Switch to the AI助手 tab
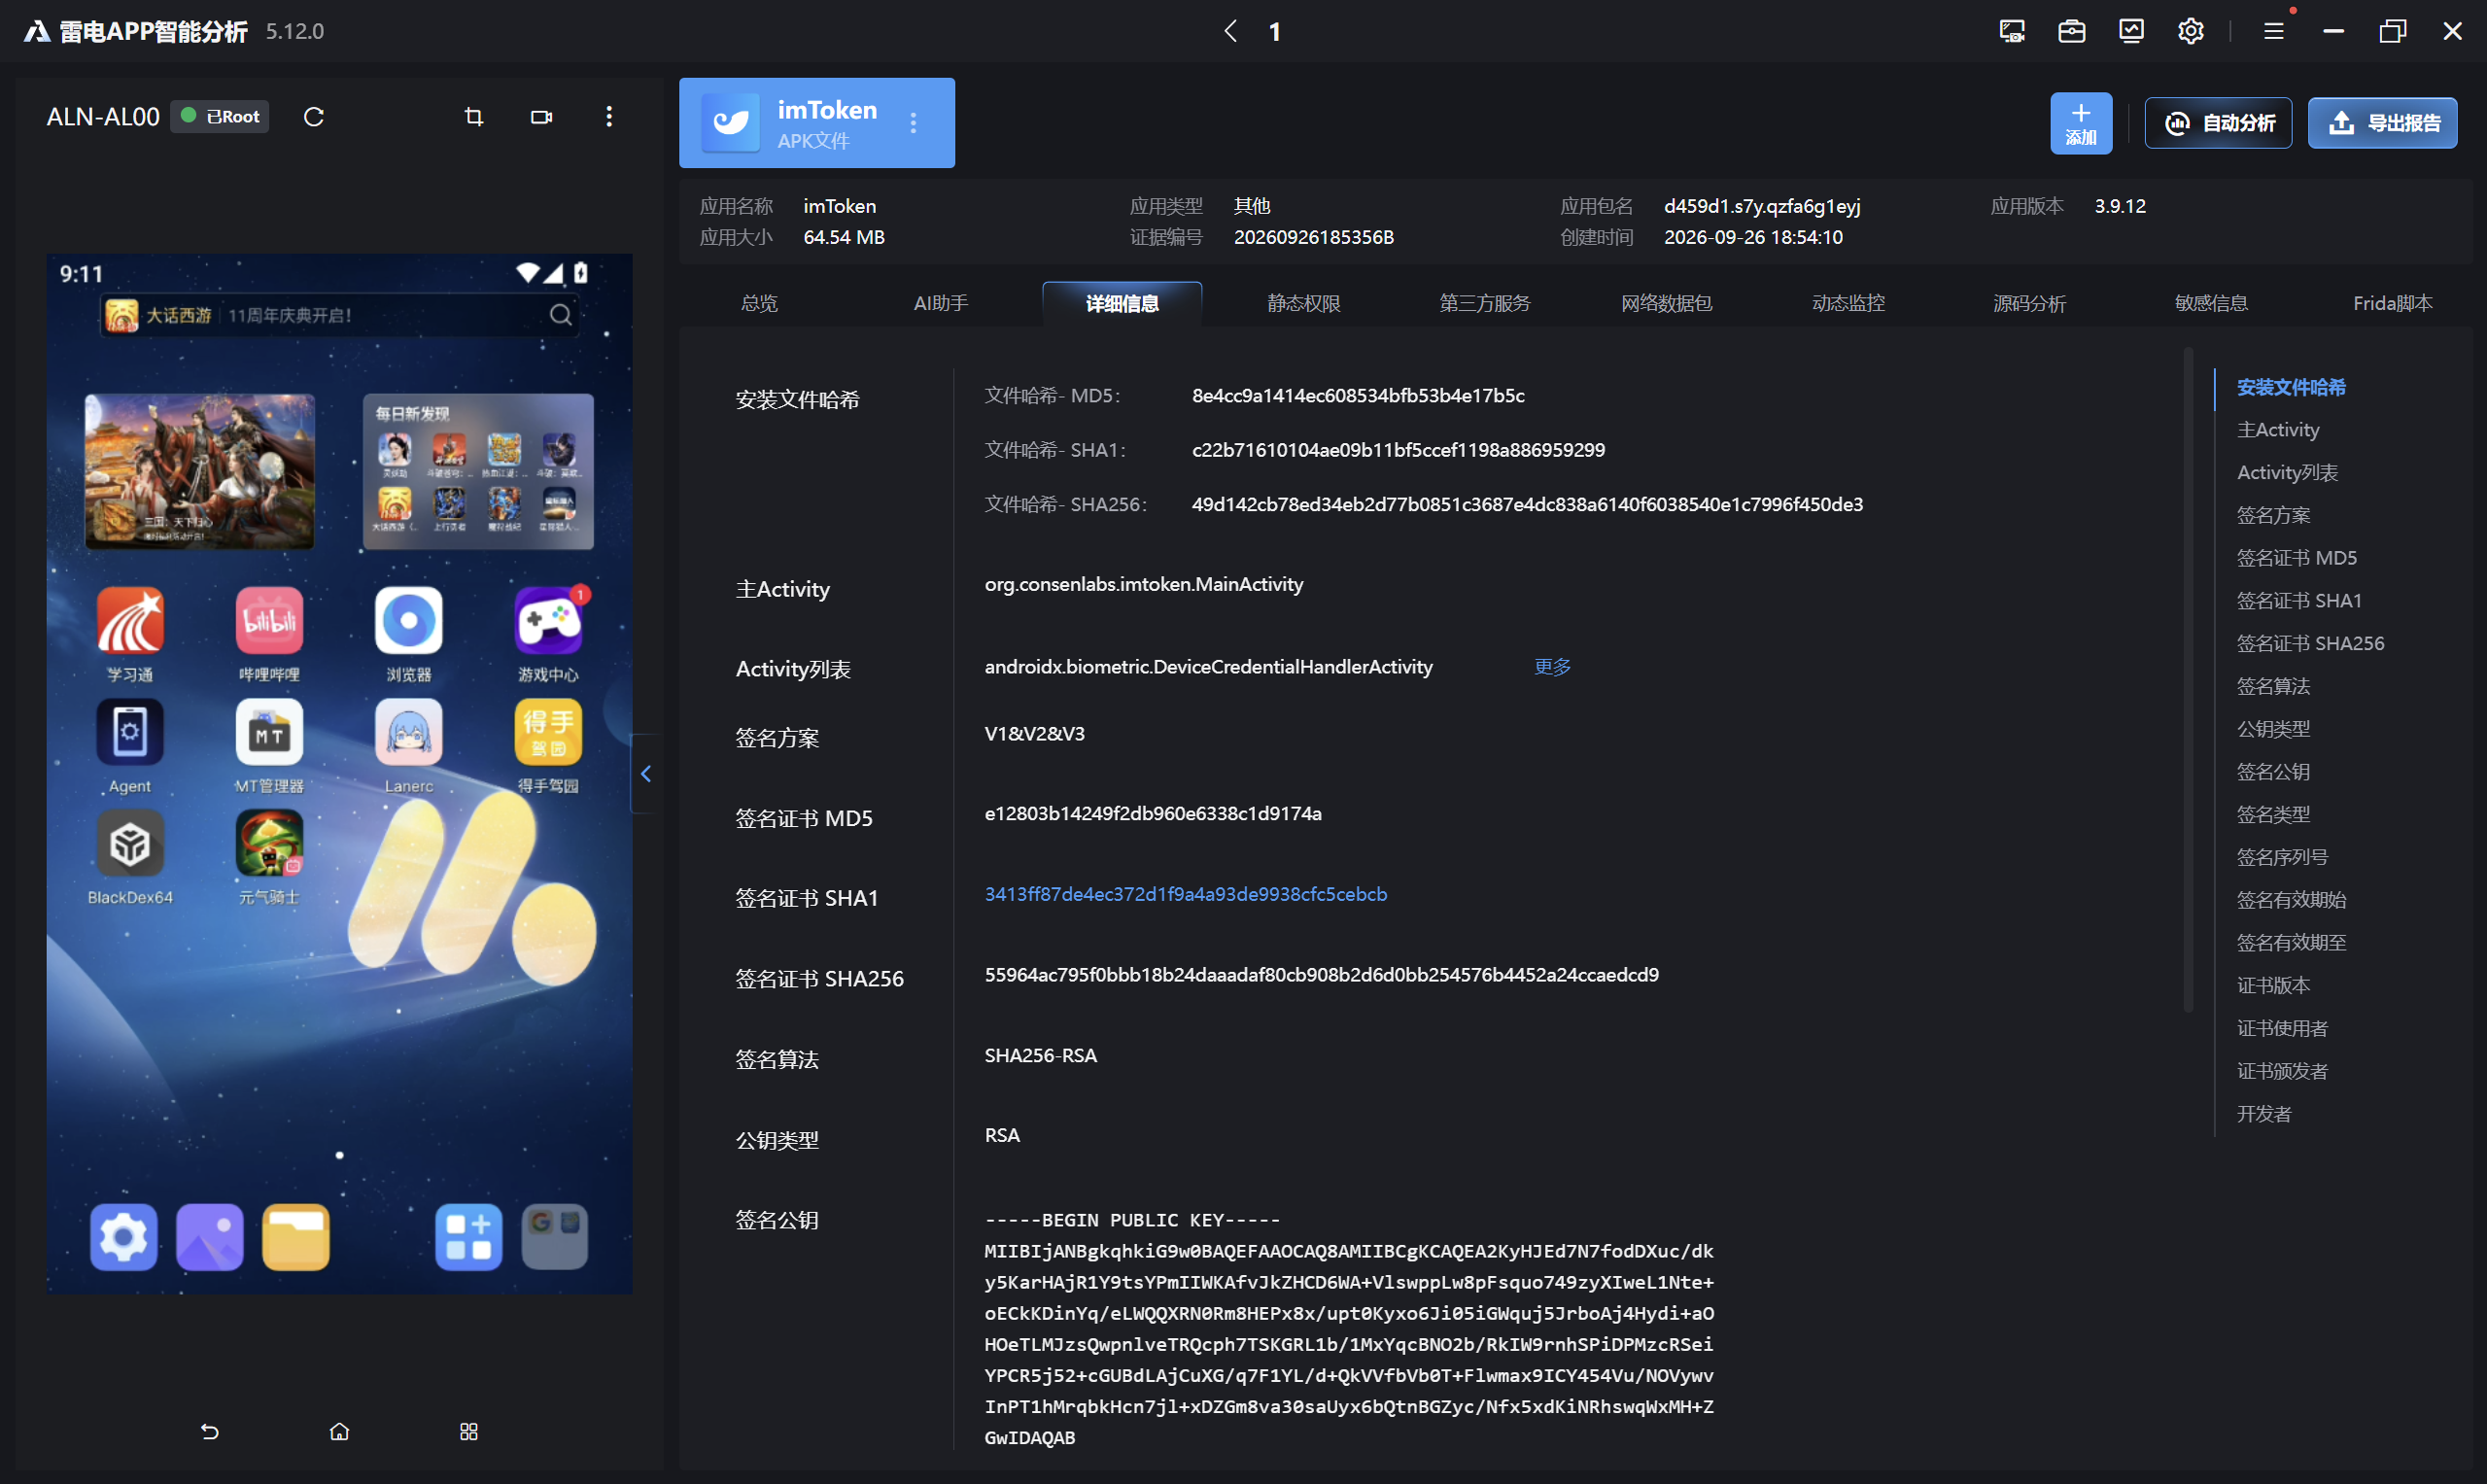This screenshot has height=1484, width=2487. coord(941,303)
